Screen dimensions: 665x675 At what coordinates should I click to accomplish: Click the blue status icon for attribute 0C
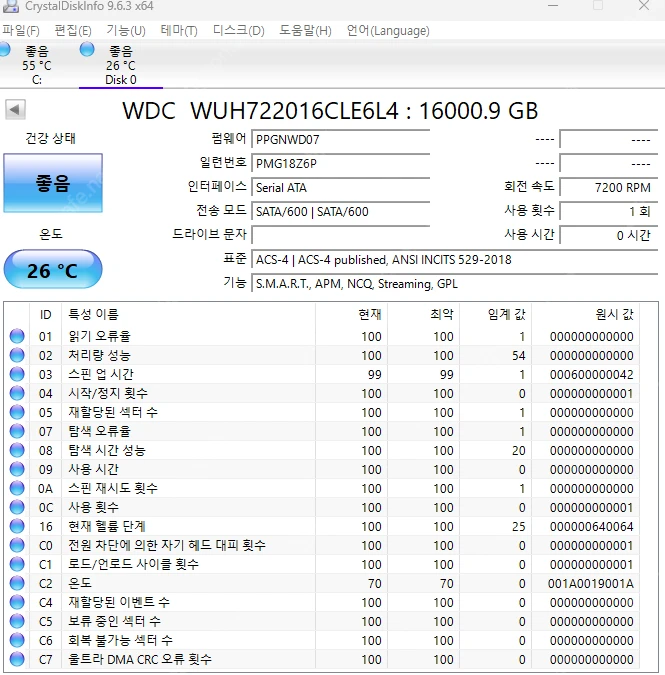(x=17, y=507)
